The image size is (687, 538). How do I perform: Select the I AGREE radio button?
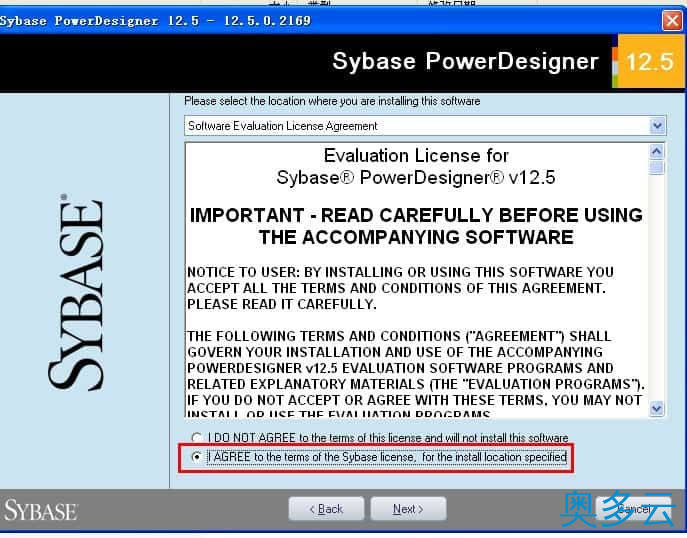coord(197,457)
